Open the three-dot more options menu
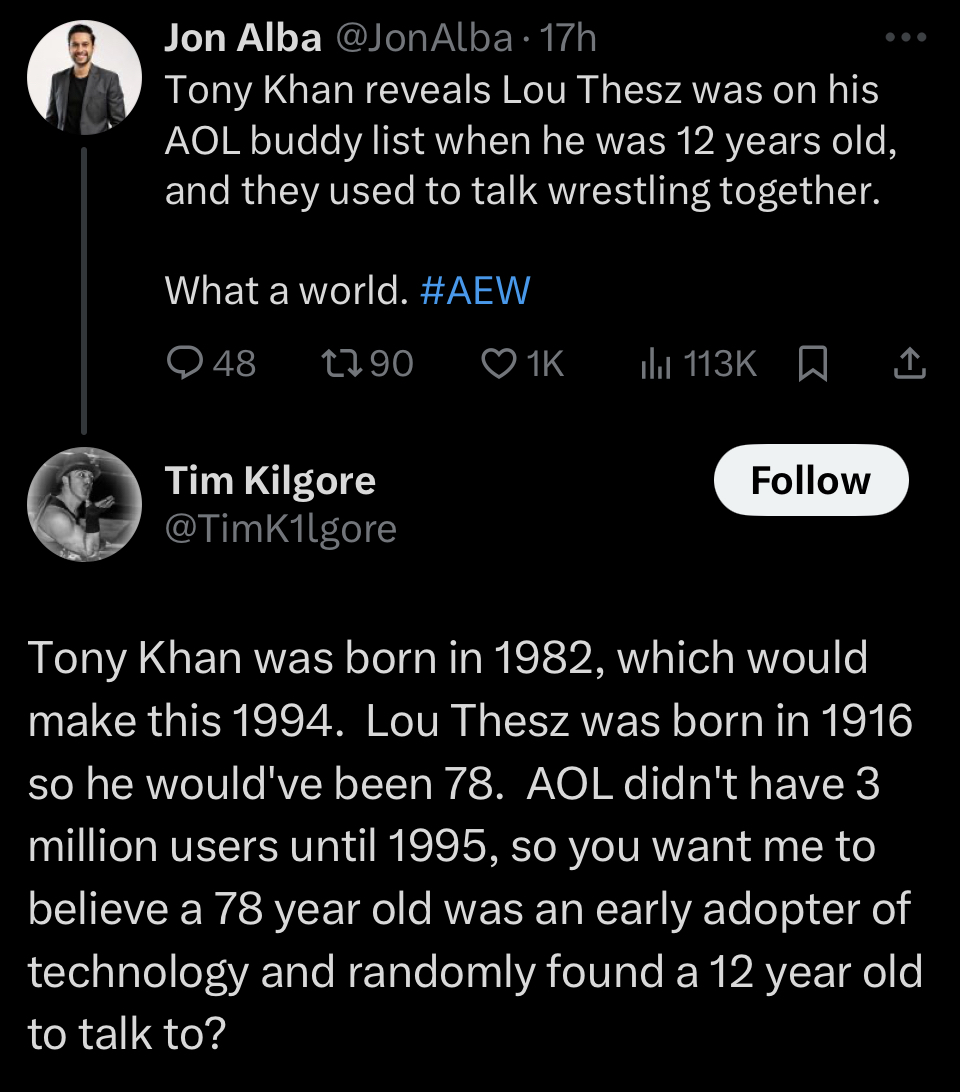Viewport: 960px width, 1092px height. coord(908,39)
